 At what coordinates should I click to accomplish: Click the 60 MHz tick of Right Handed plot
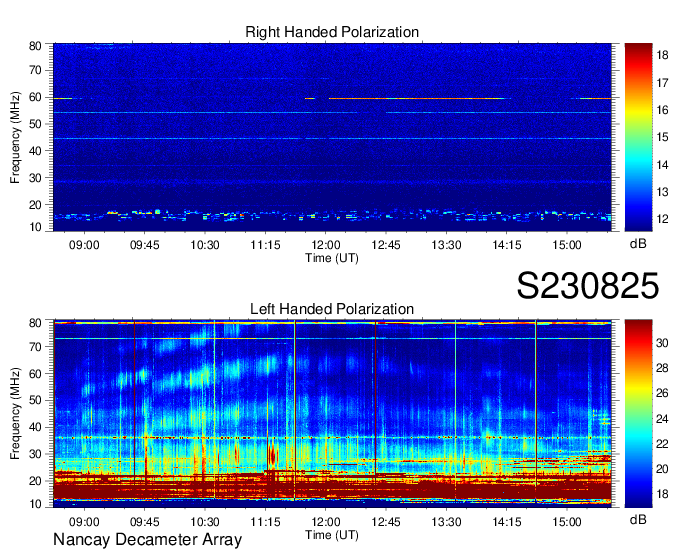pos(35,97)
